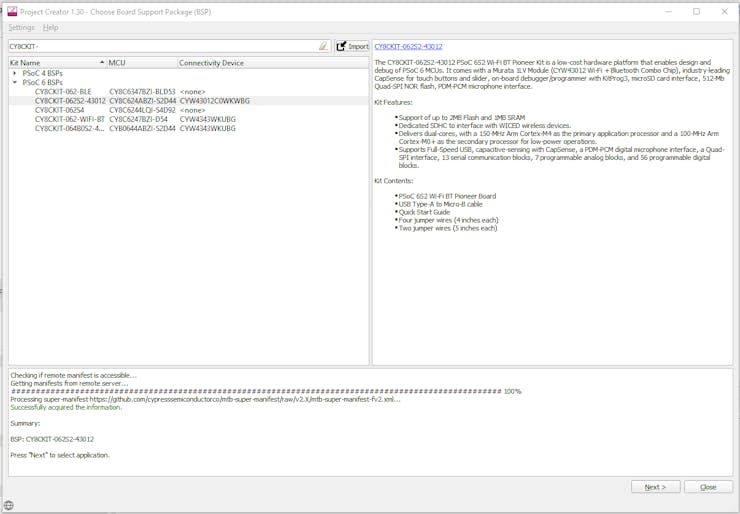Click MCU value CY8C624ABZI-S2D44

[143, 101]
